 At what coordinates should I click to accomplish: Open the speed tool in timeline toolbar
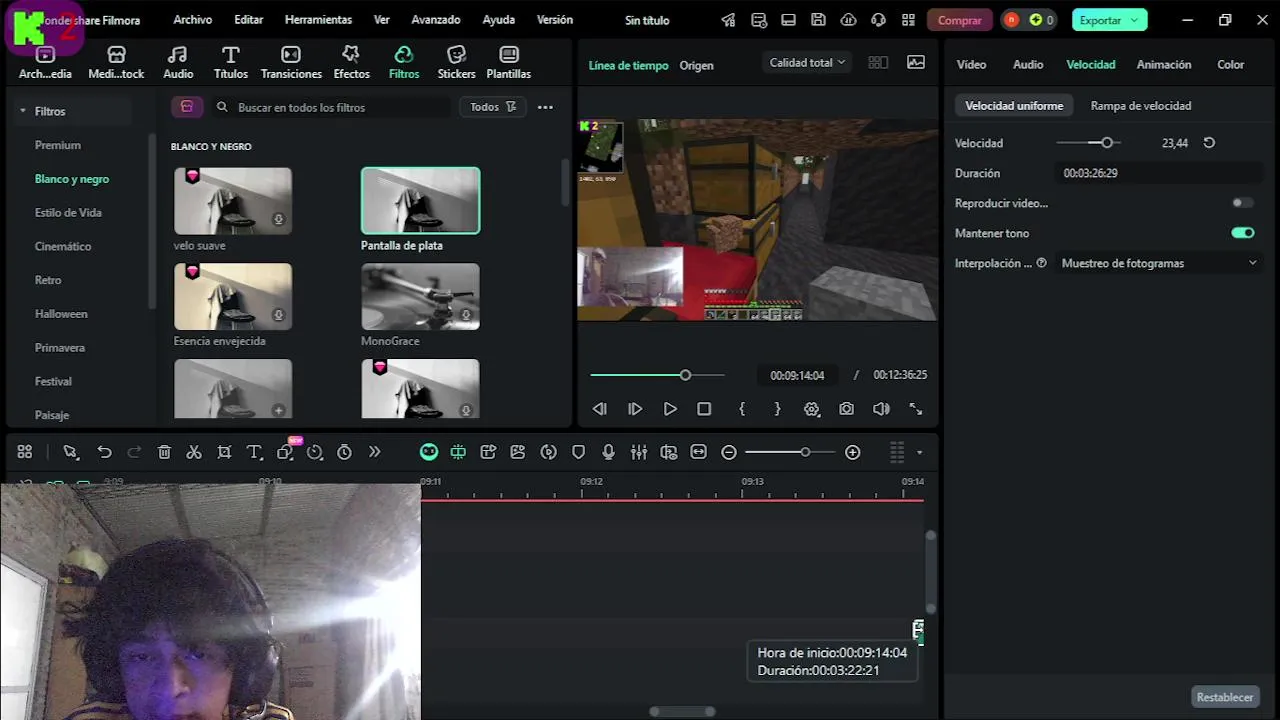(314, 452)
